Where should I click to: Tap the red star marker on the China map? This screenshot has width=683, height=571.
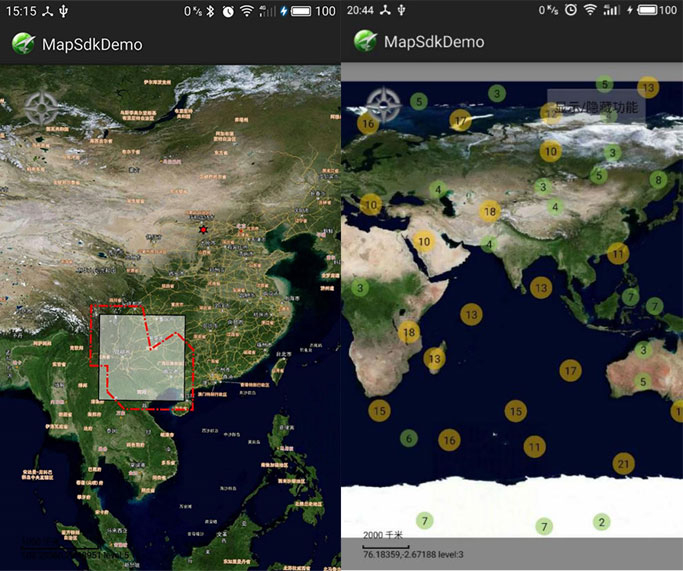[203, 229]
